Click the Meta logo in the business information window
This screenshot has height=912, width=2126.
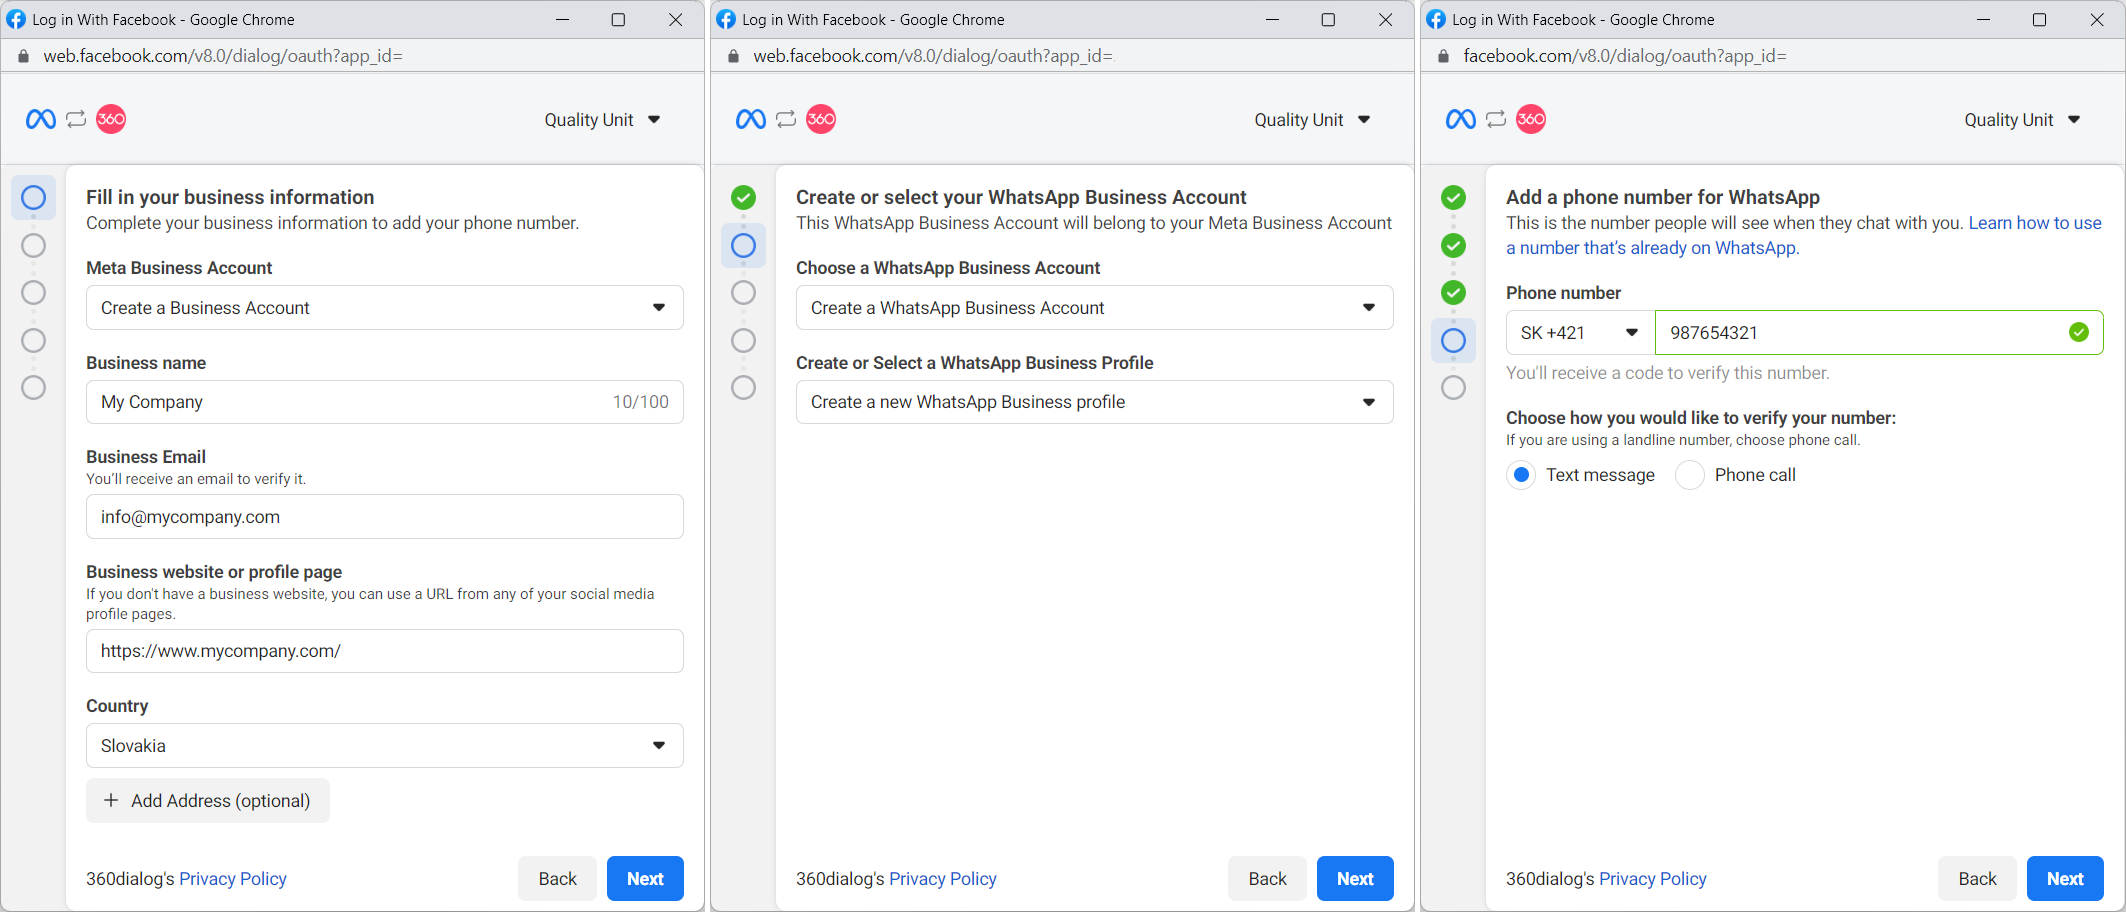(40, 120)
